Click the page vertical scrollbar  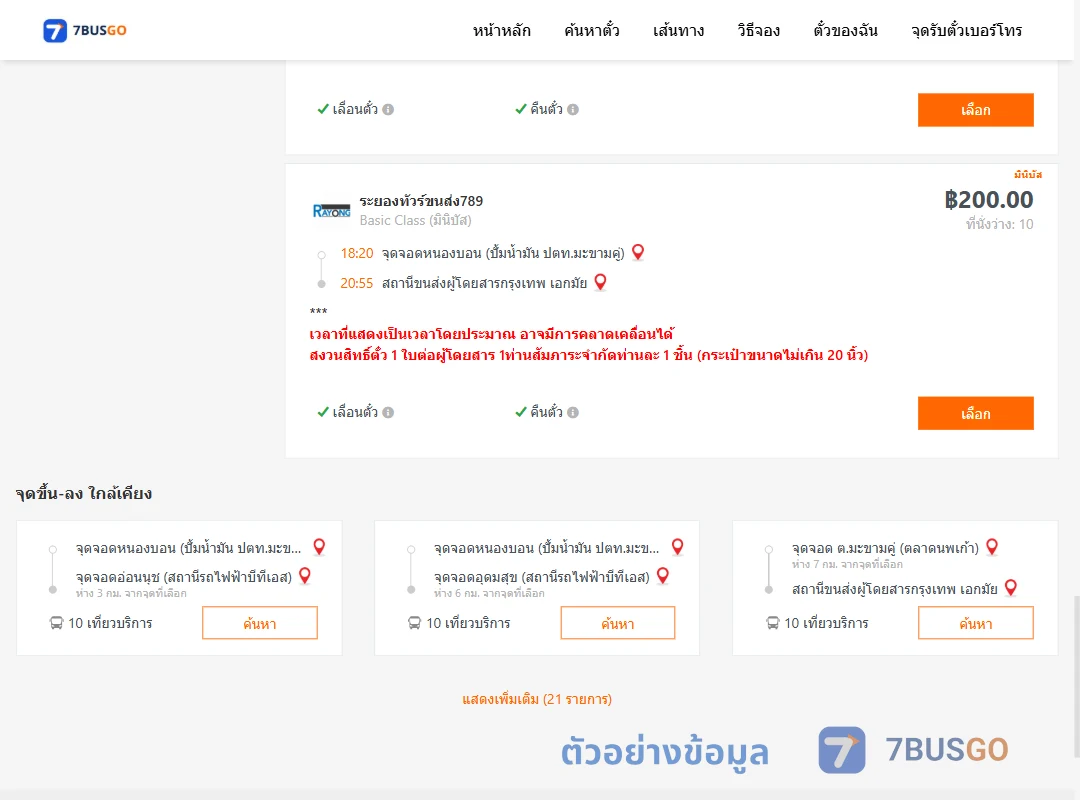pyautogui.click(x=1076, y=675)
